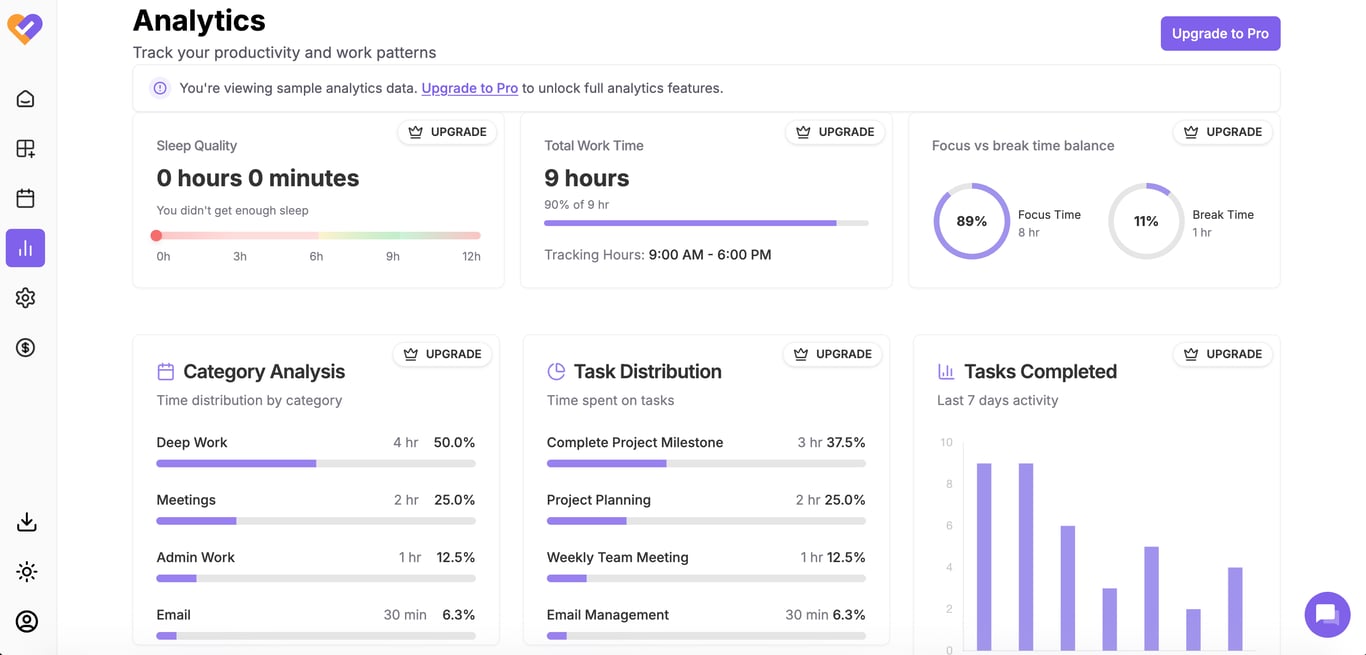Open the Home page from the sidebar

(26, 98)
